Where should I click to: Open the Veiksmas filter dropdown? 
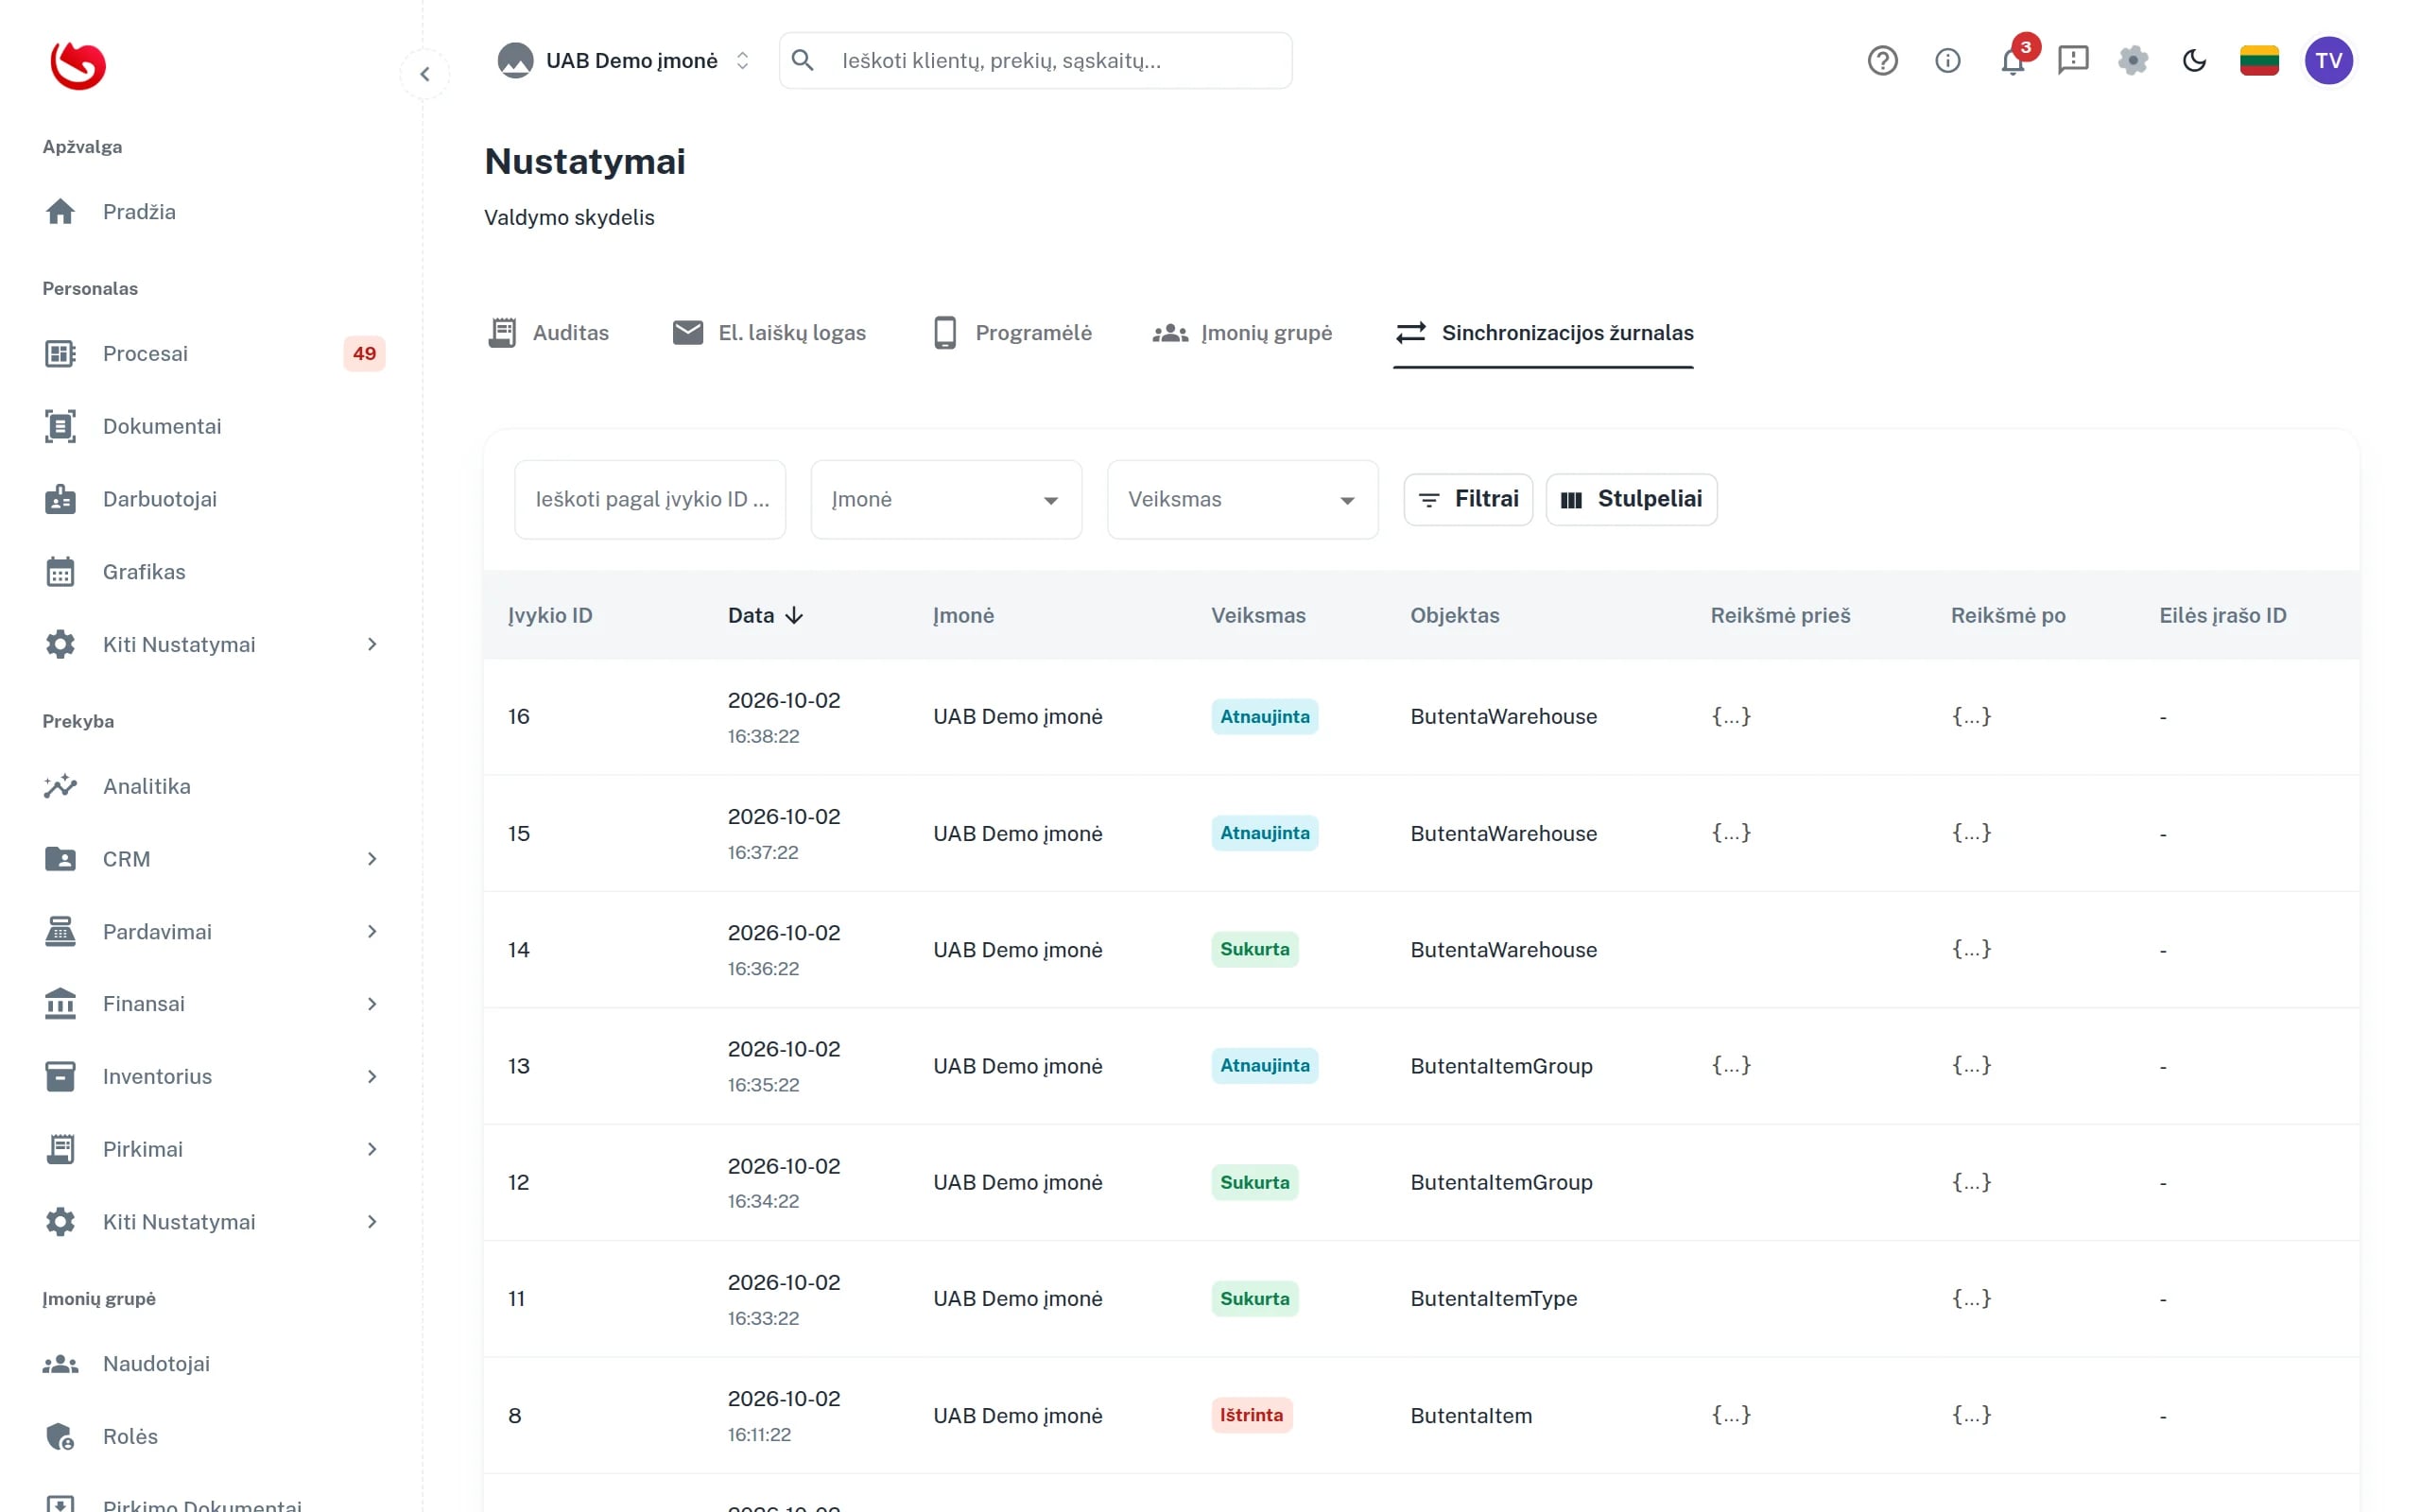click(1242, 500)
